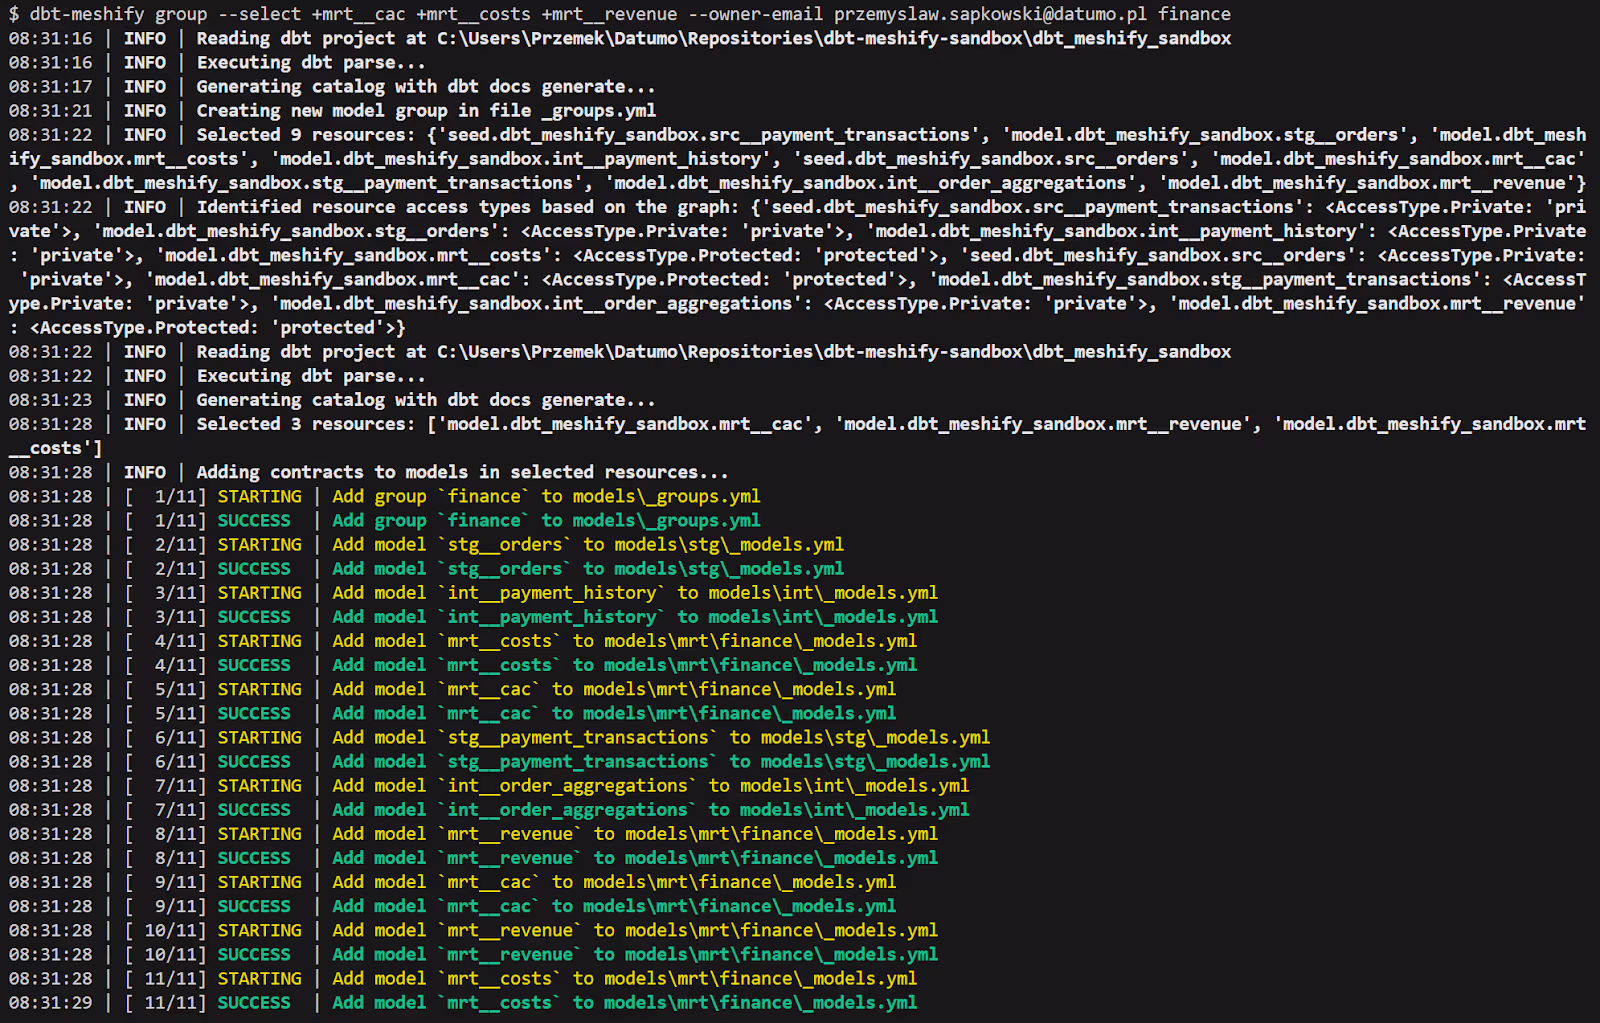Click 4/11 STARTING mrt__costs line

[463, 641]
